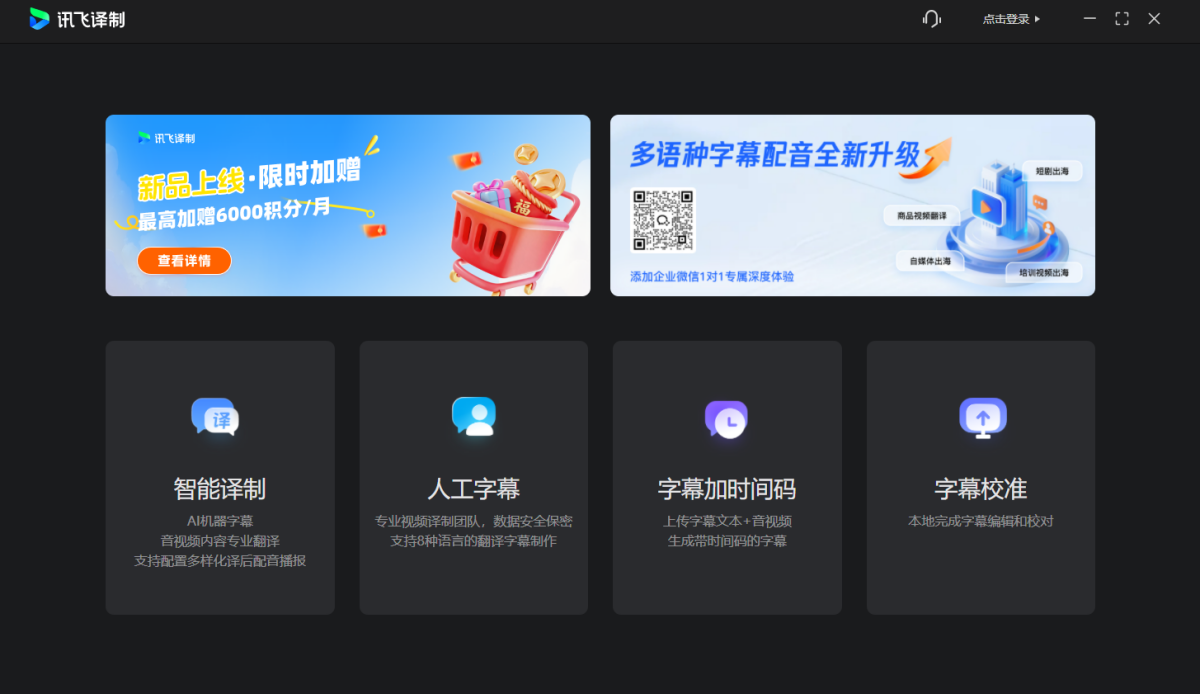Screen dimensions: 1200x694
Task: Open the 人工字幕 card title
Action: click(474, 489)
